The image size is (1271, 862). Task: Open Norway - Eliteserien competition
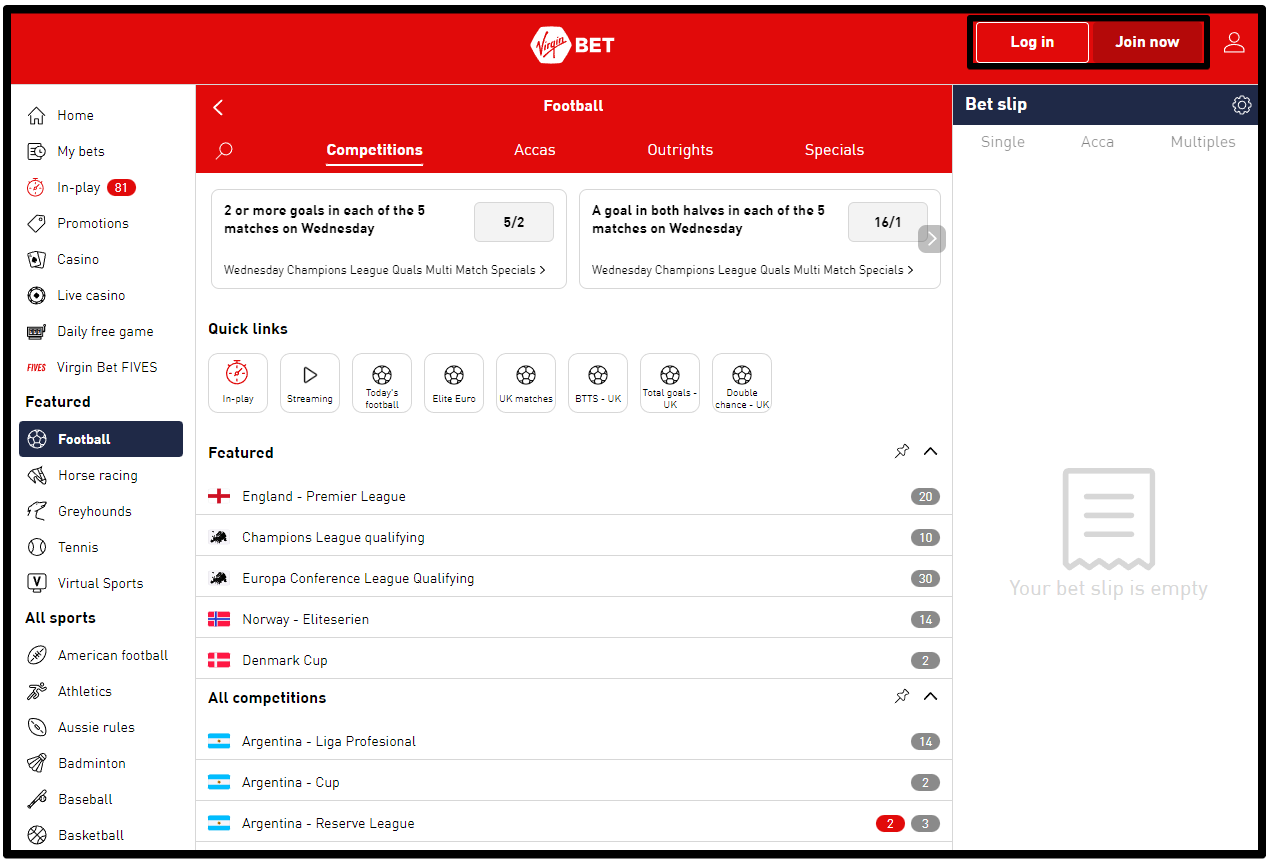[574, 619]
